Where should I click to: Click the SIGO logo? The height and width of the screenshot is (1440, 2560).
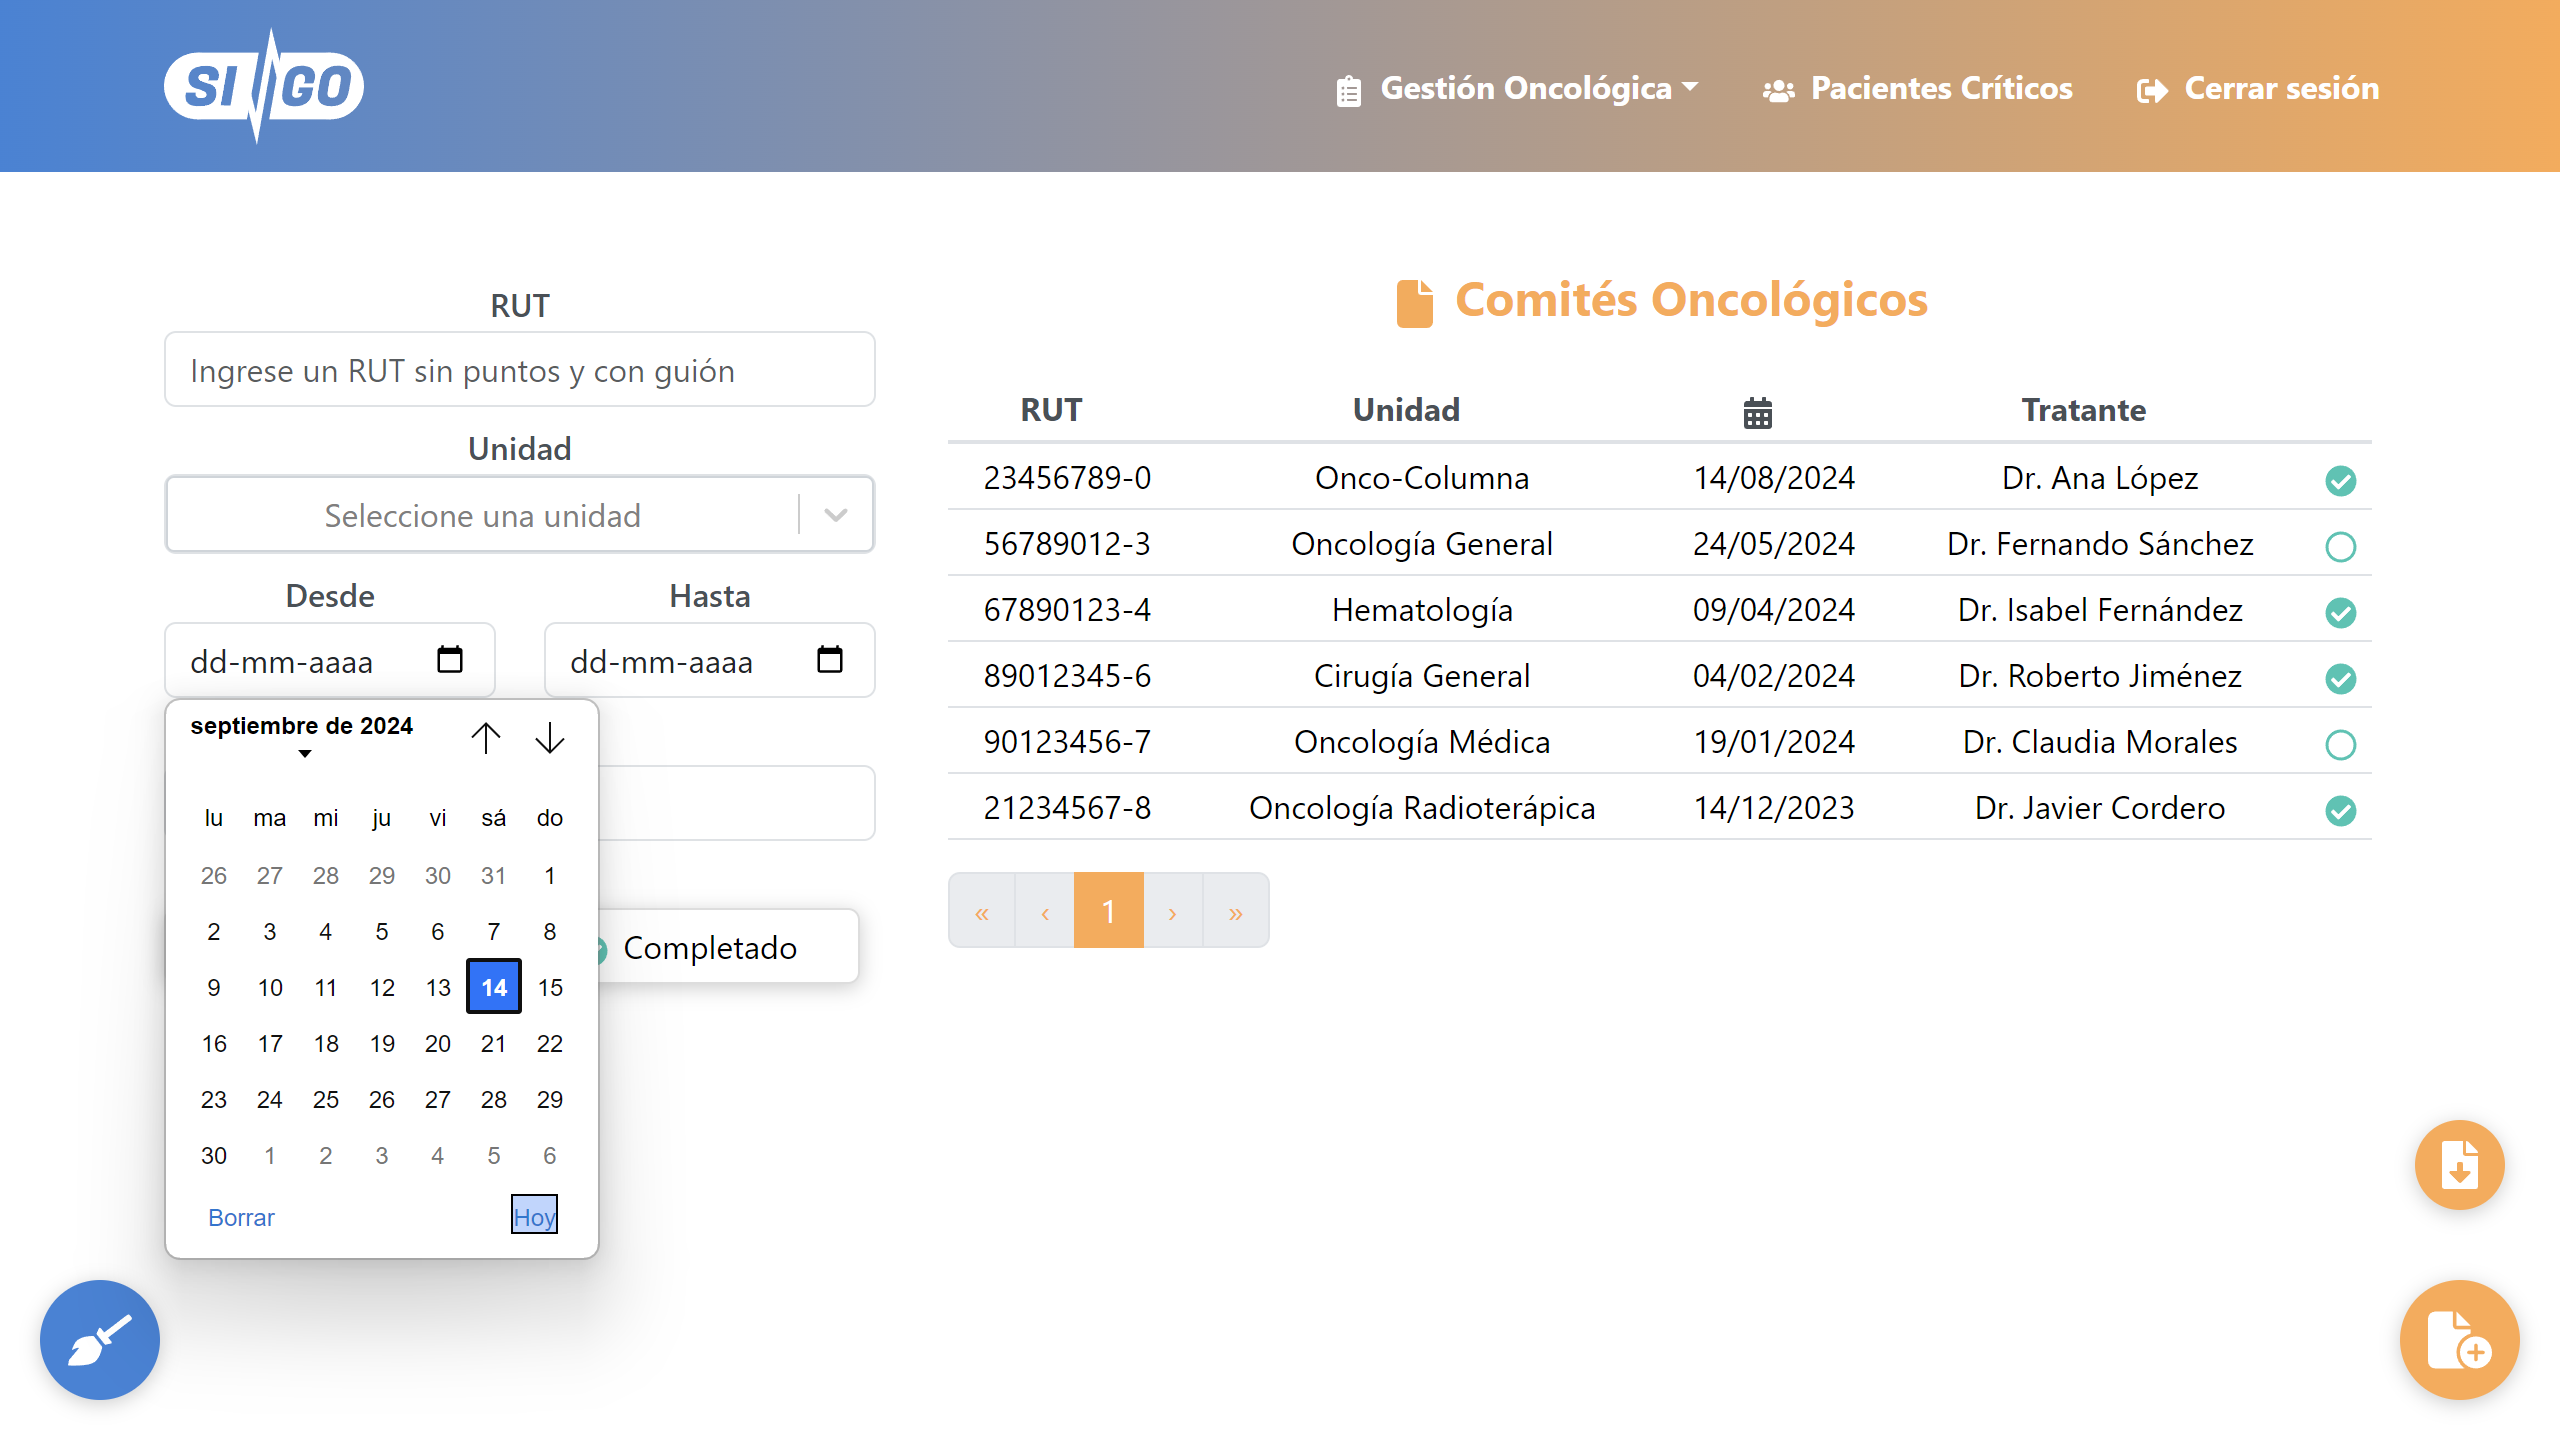[264, 86]
